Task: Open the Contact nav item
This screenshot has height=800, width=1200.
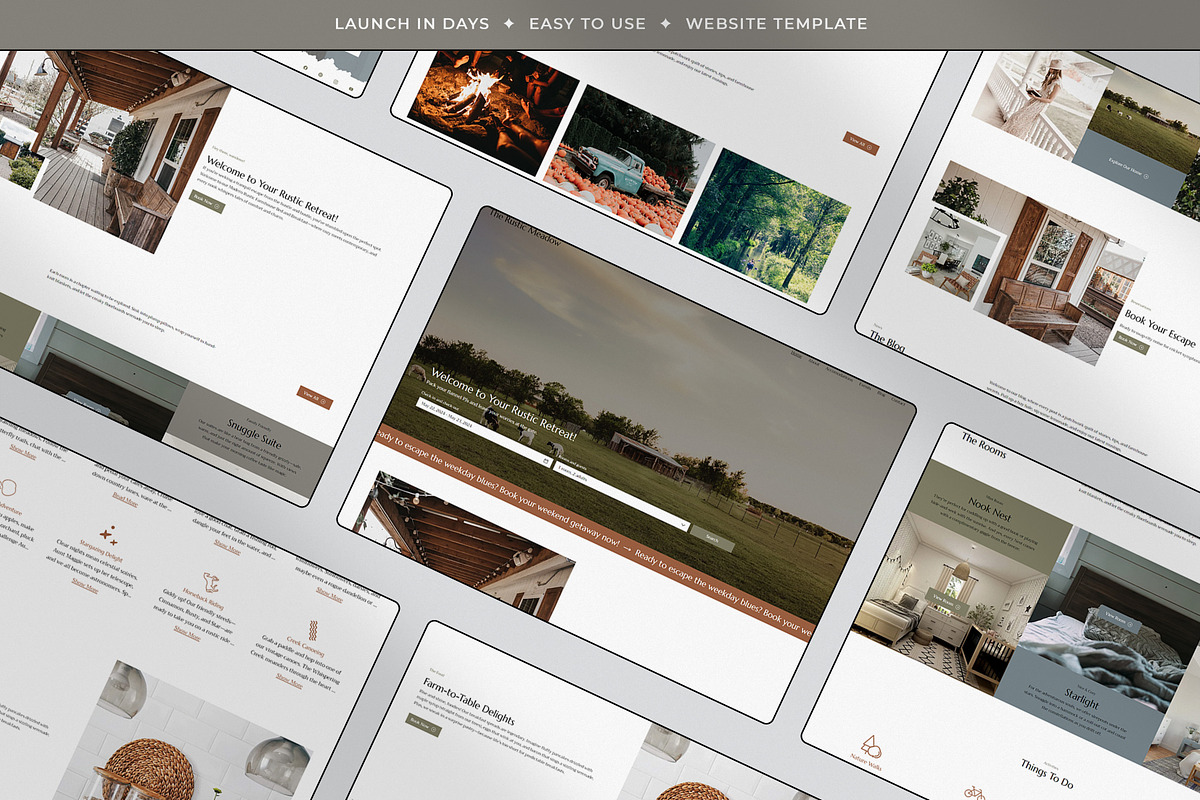Action: [897, 401]
